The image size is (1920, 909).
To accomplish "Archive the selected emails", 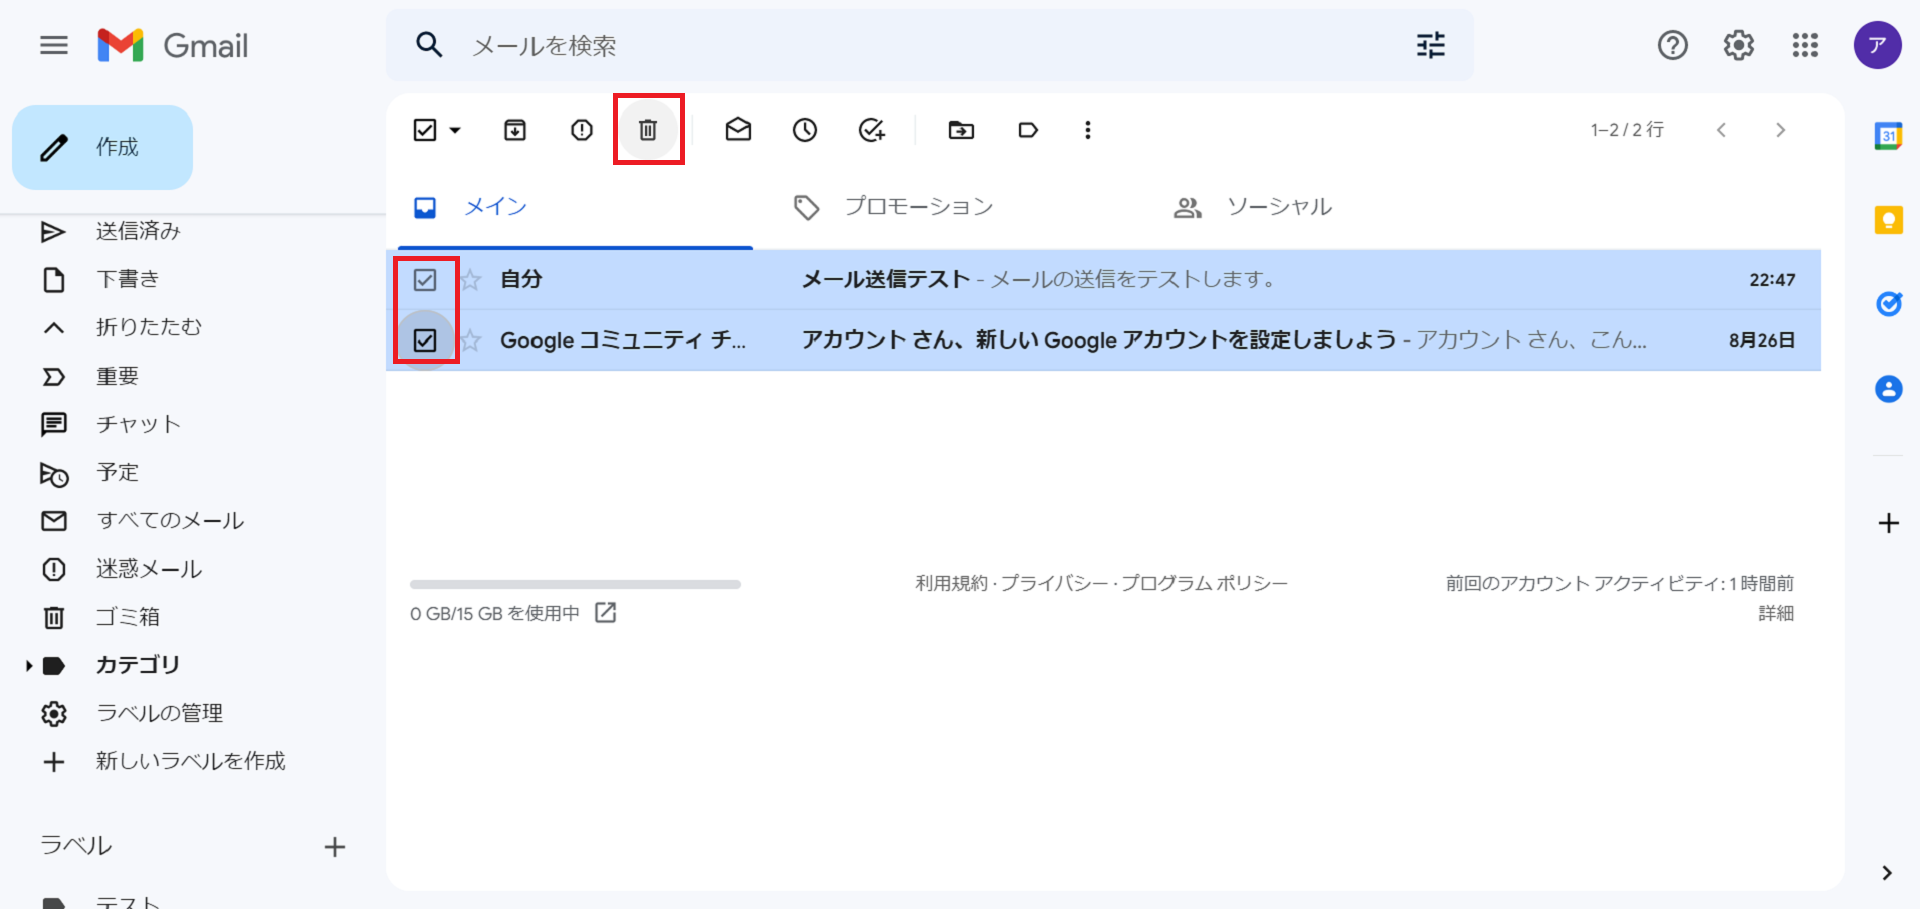I will click(515, 130).
